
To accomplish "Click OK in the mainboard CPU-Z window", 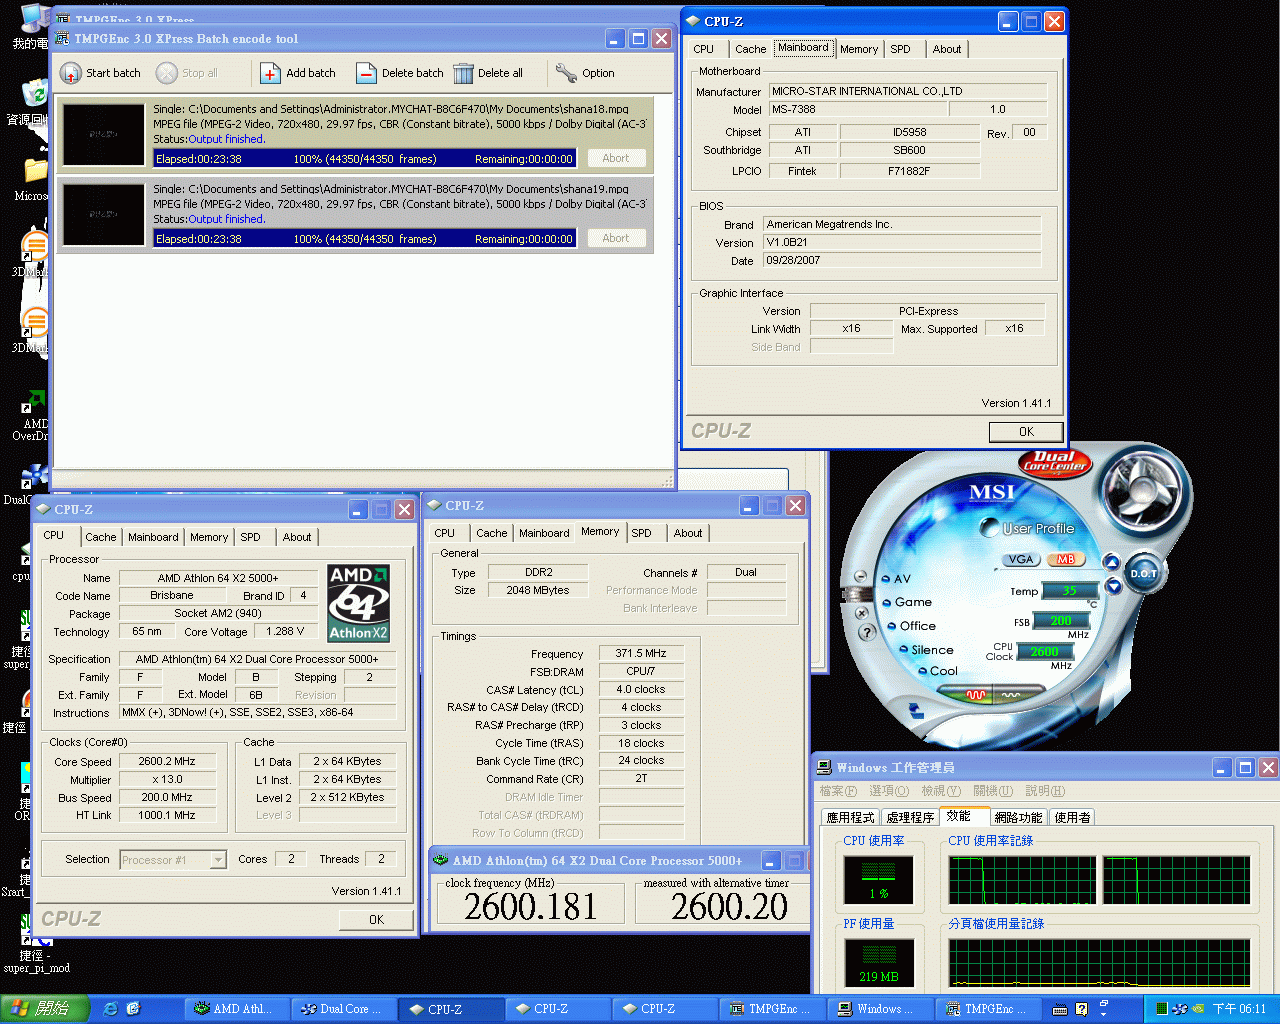I will point(1026,432).
